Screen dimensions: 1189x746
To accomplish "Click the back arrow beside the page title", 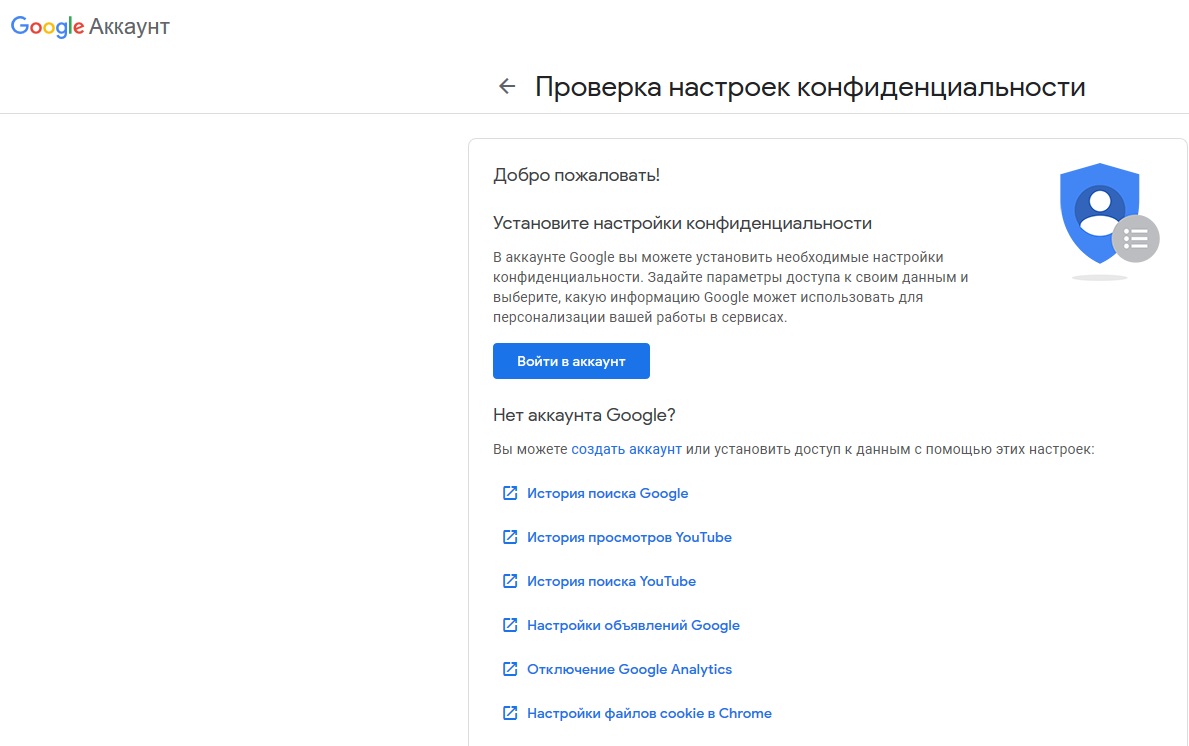I will coord(507,86).
